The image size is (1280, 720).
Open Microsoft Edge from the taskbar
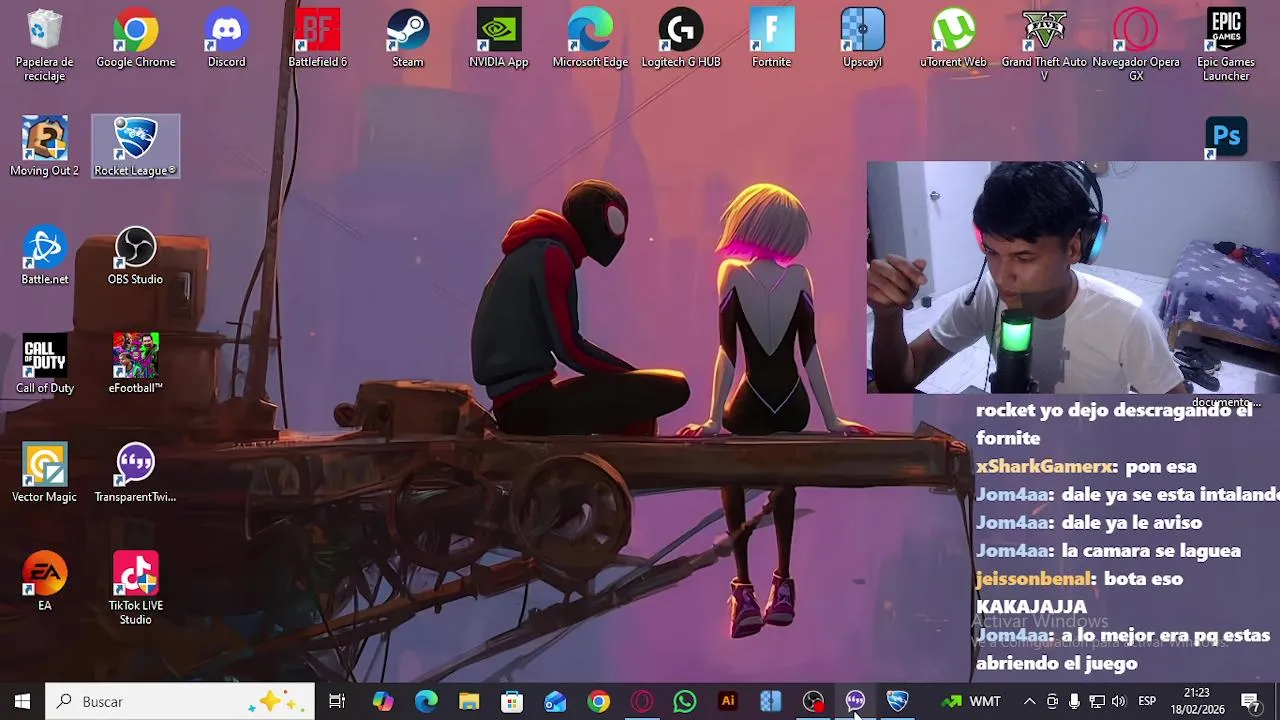click(x=426, y=701)
